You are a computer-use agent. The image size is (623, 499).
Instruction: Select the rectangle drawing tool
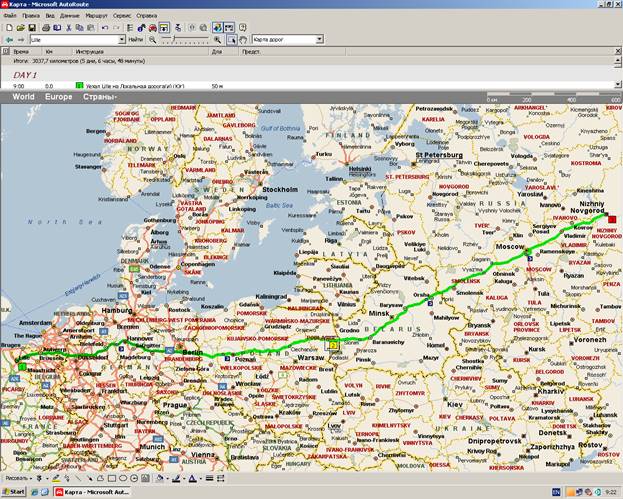tap(112, 478)
